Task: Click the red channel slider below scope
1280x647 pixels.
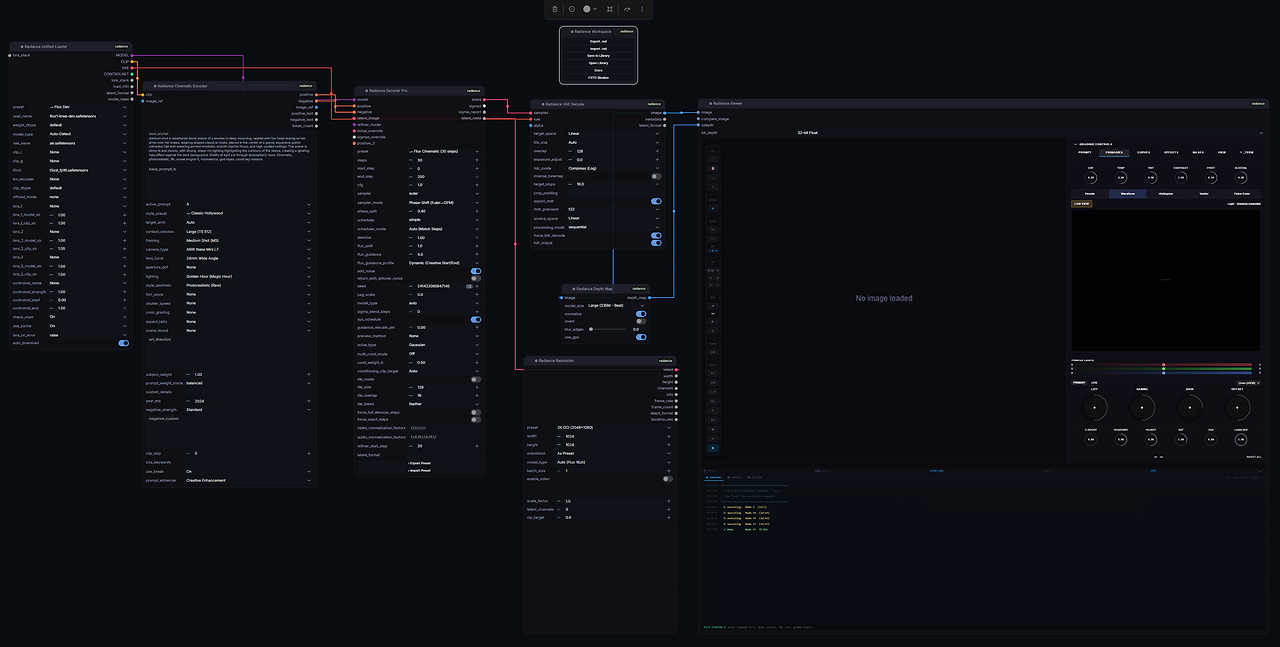Action: click(x=1165, y=364)
